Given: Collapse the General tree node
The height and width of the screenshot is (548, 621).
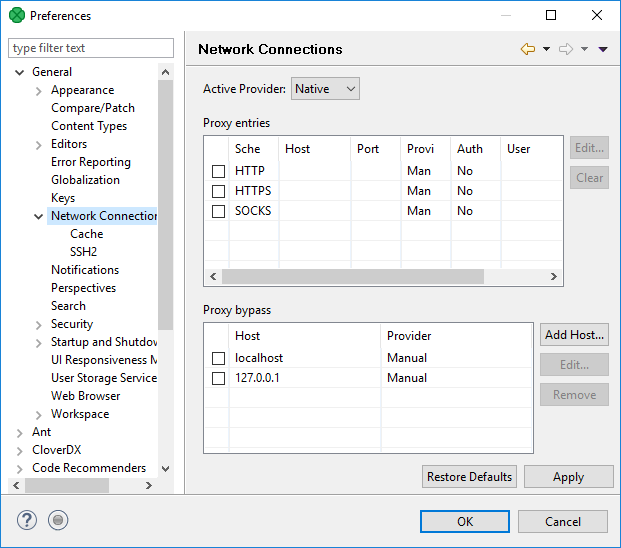Looking at the screenshot, I should point(20,72).
